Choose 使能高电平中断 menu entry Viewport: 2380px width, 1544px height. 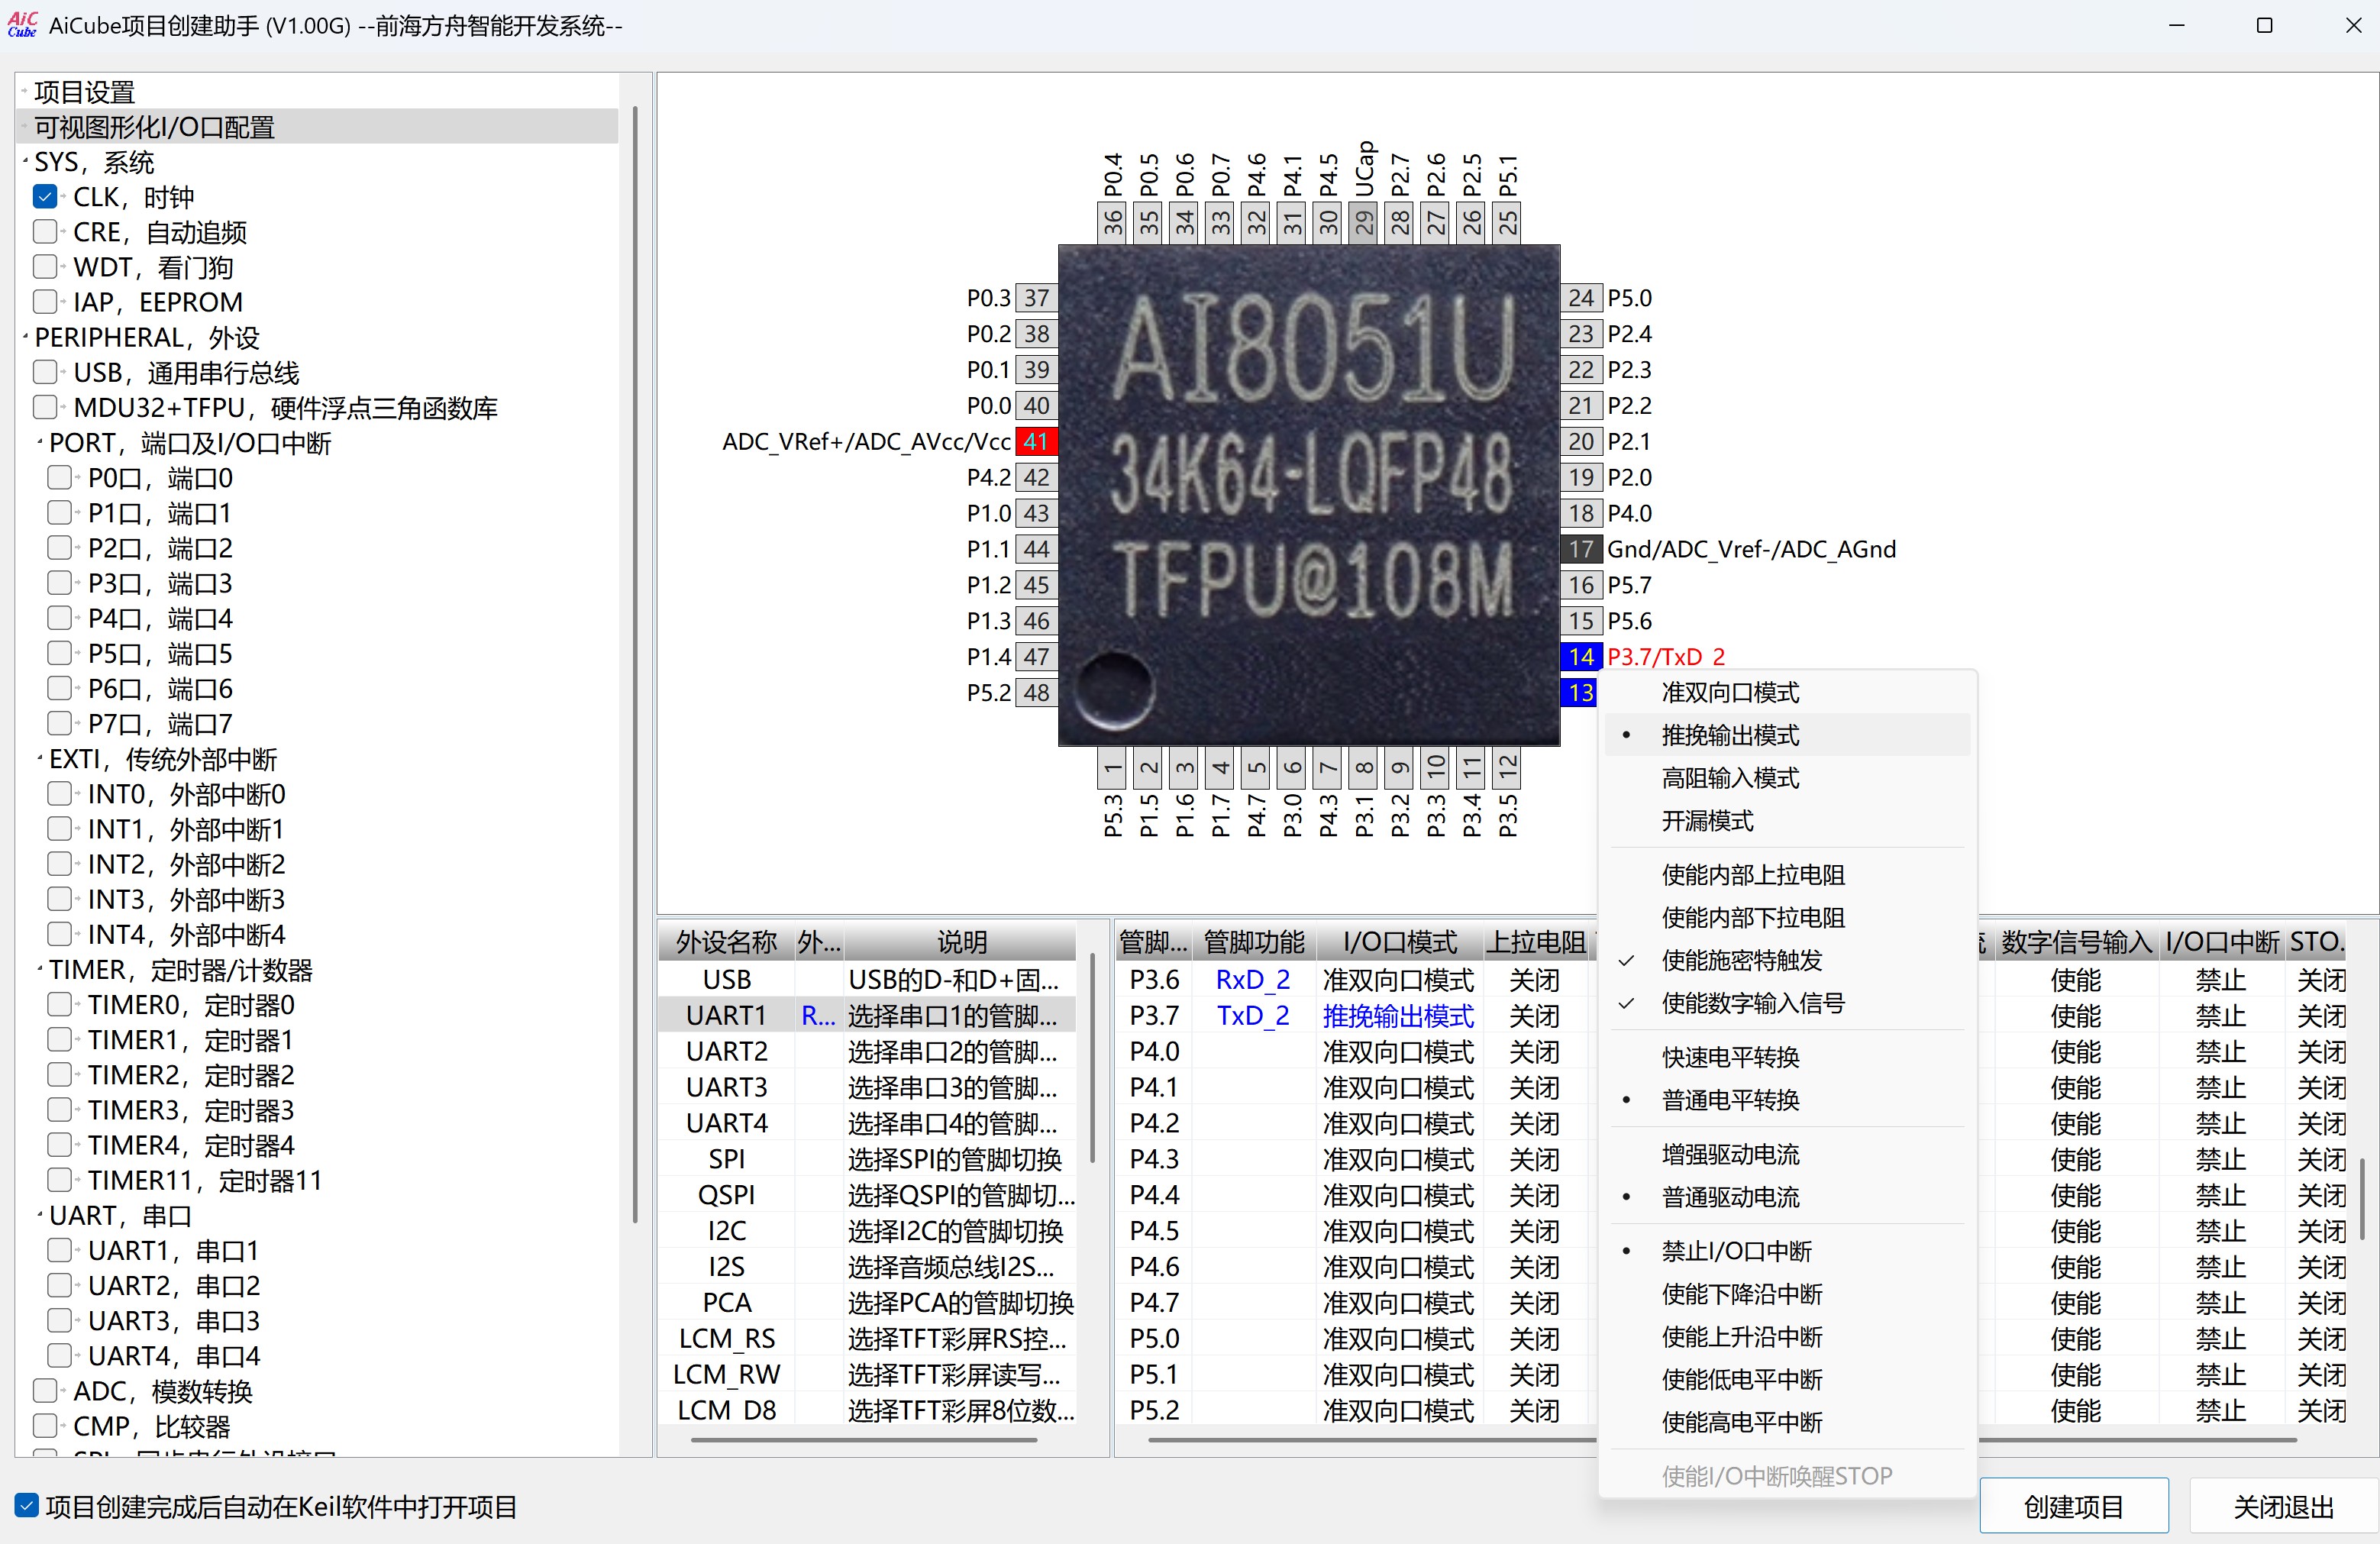click(x=1787, y=1422)
